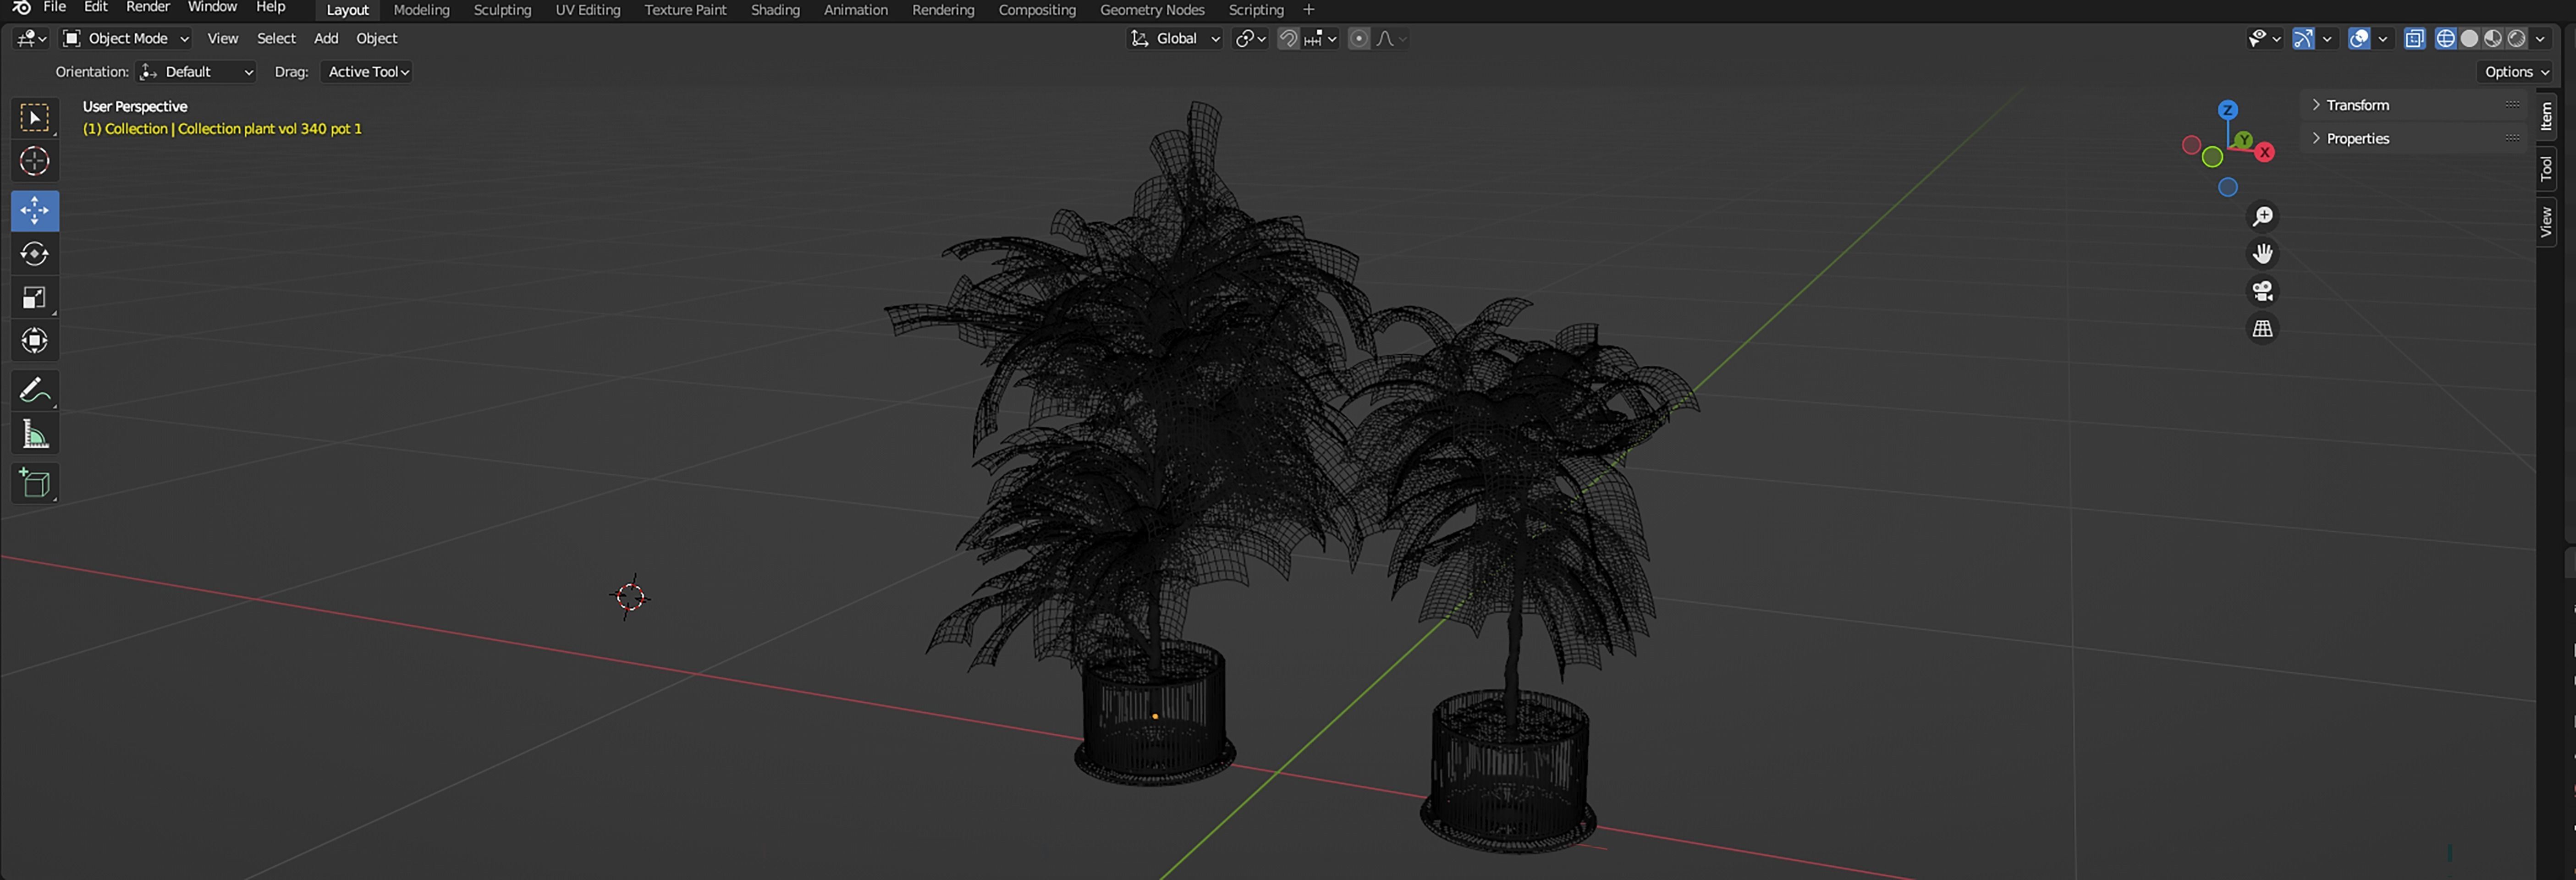Open the Help menu
Image resolution: width=2576 pixels, height=880 pixels.
pos(270,7)
